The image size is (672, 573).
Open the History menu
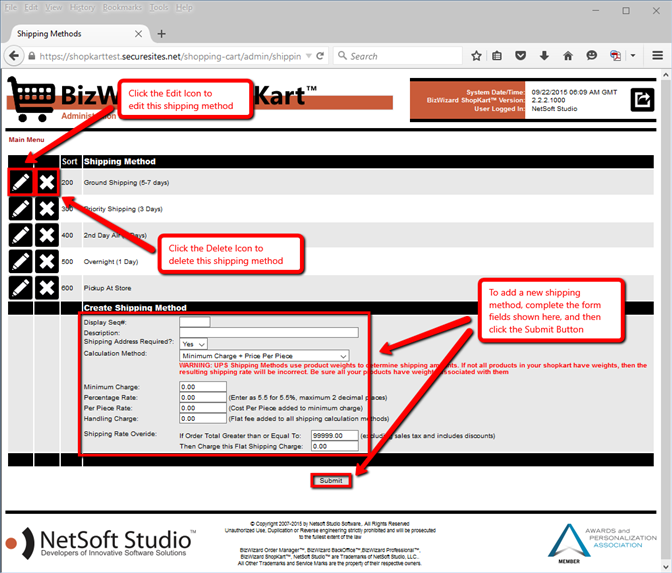(82, 8)
